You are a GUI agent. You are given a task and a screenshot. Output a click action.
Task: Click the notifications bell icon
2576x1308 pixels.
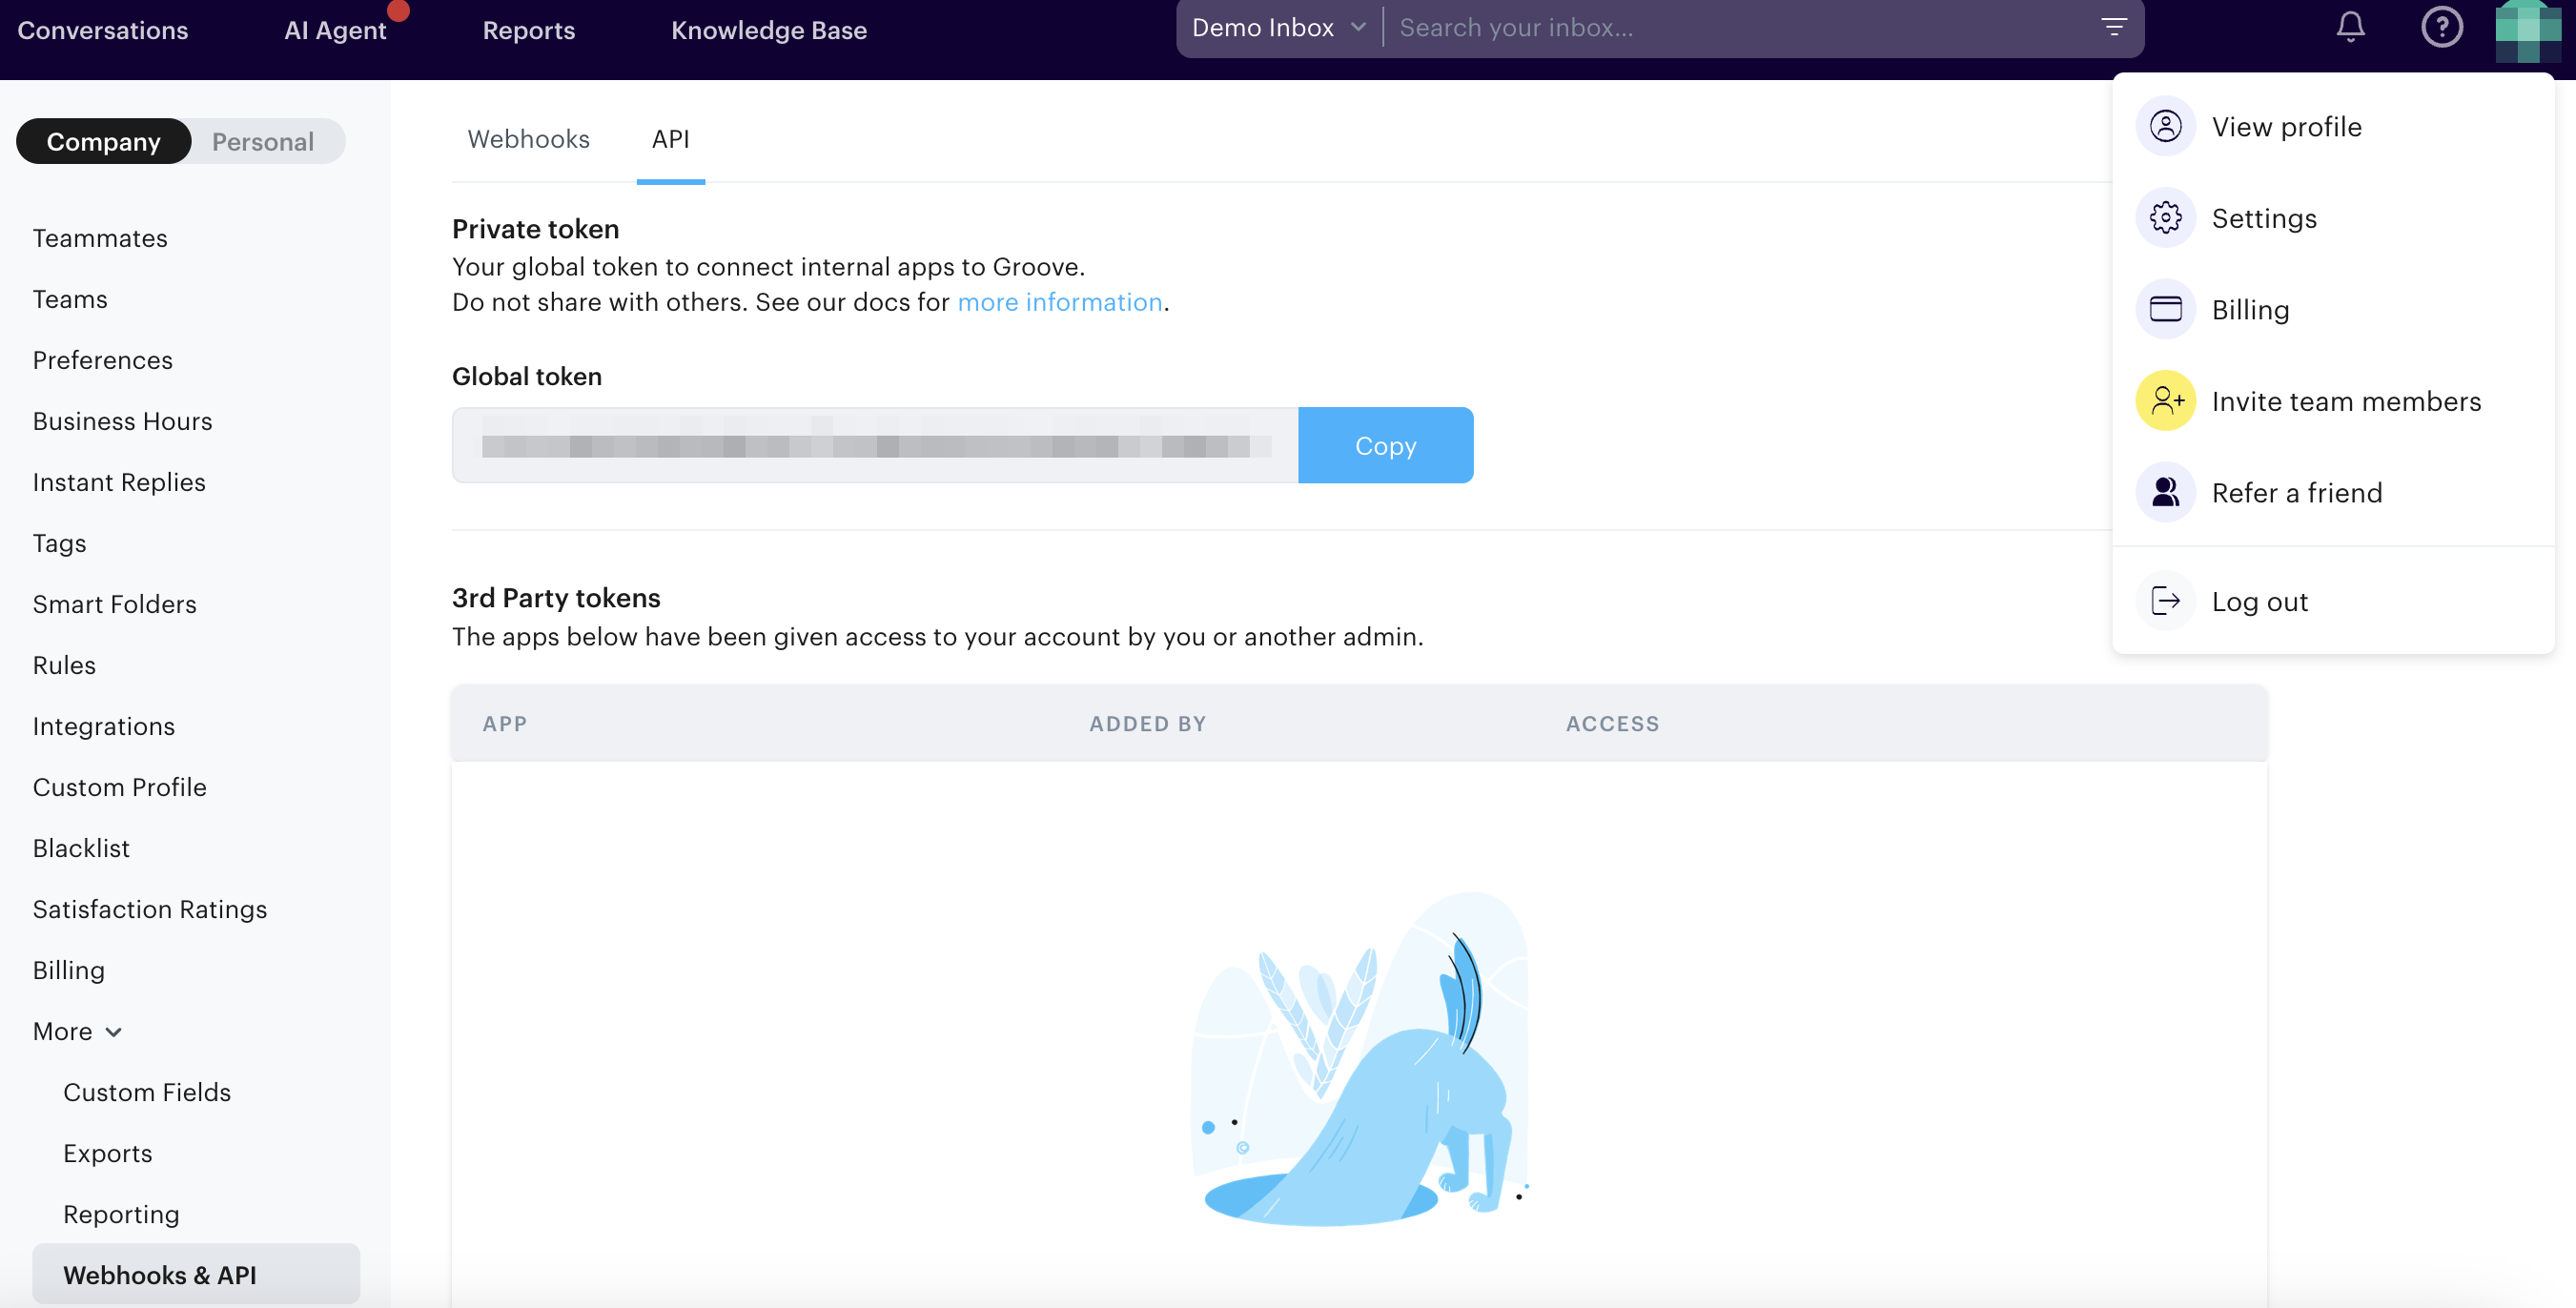click(x=2350, y=27)
